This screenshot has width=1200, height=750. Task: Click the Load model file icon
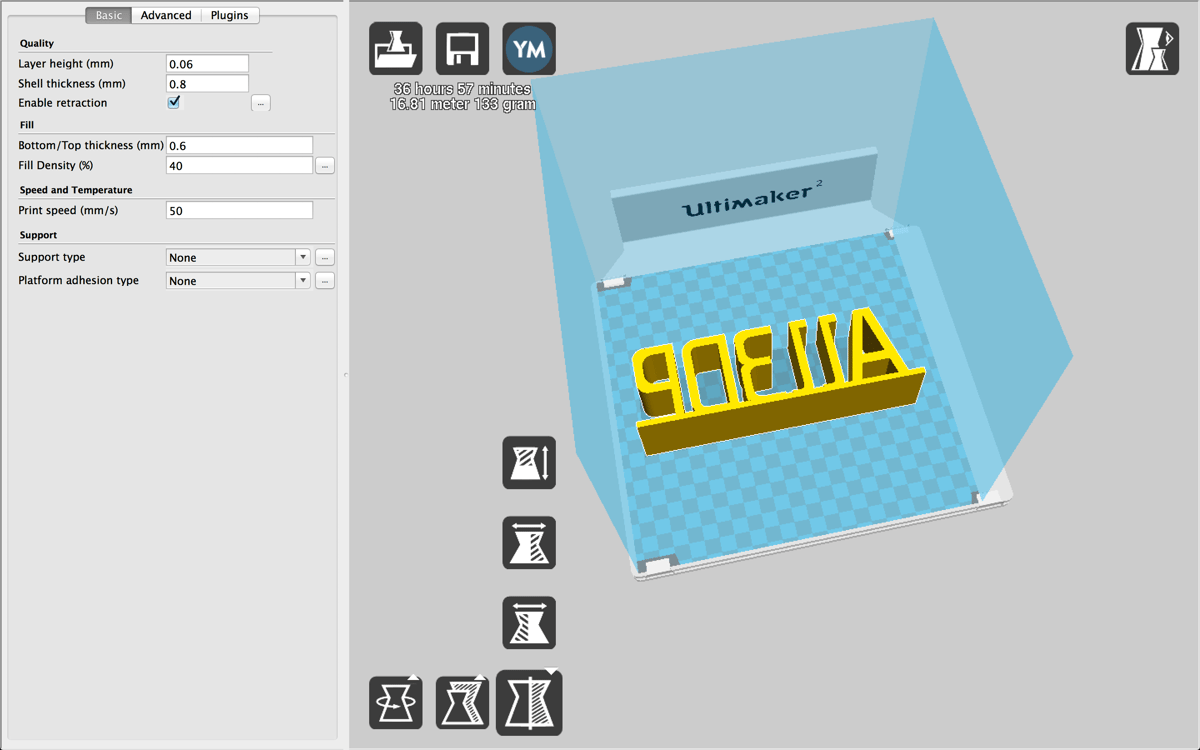395,48
